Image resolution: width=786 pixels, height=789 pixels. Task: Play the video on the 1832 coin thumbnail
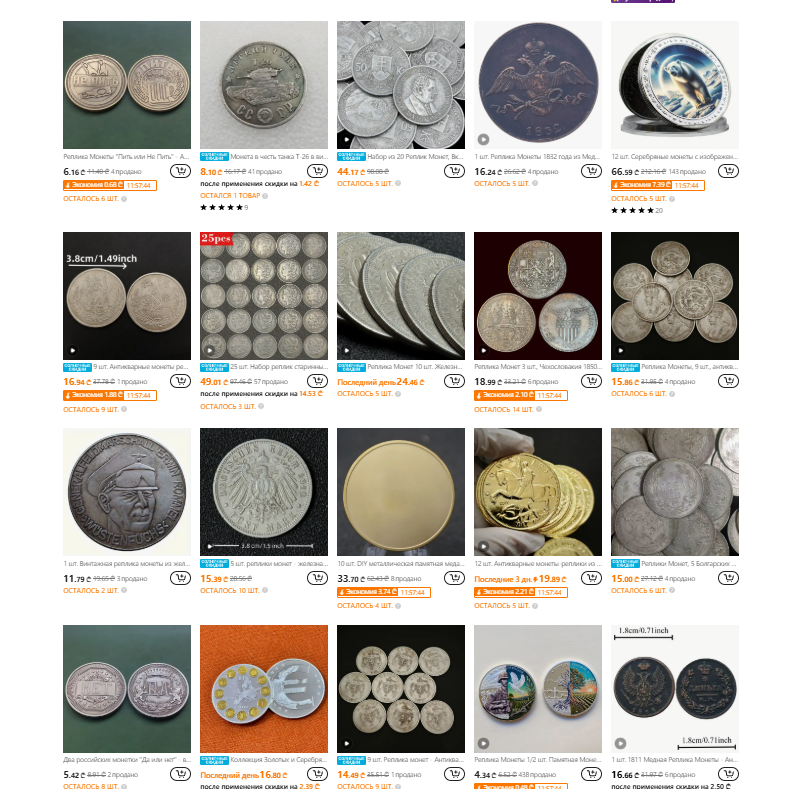[x=484, y=139]
